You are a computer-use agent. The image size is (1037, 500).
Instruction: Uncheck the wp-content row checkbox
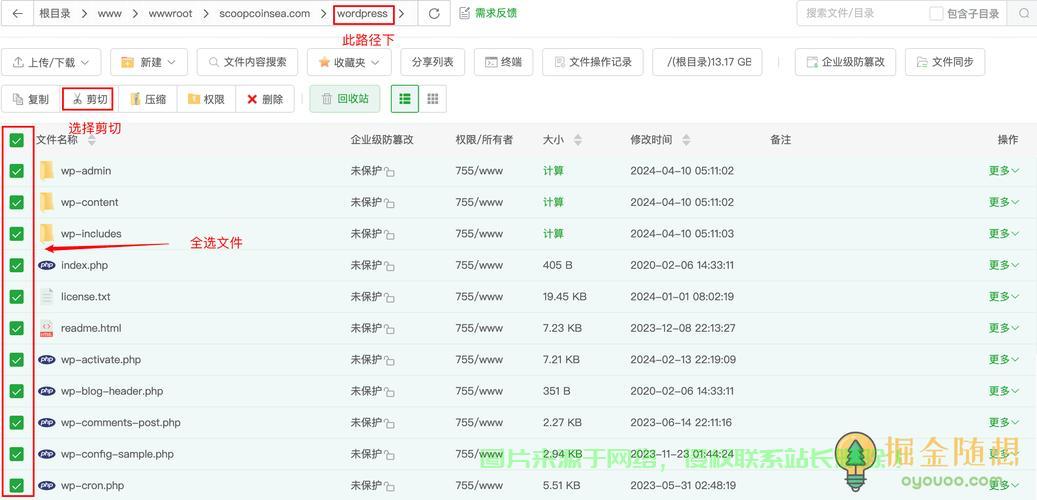17,202
